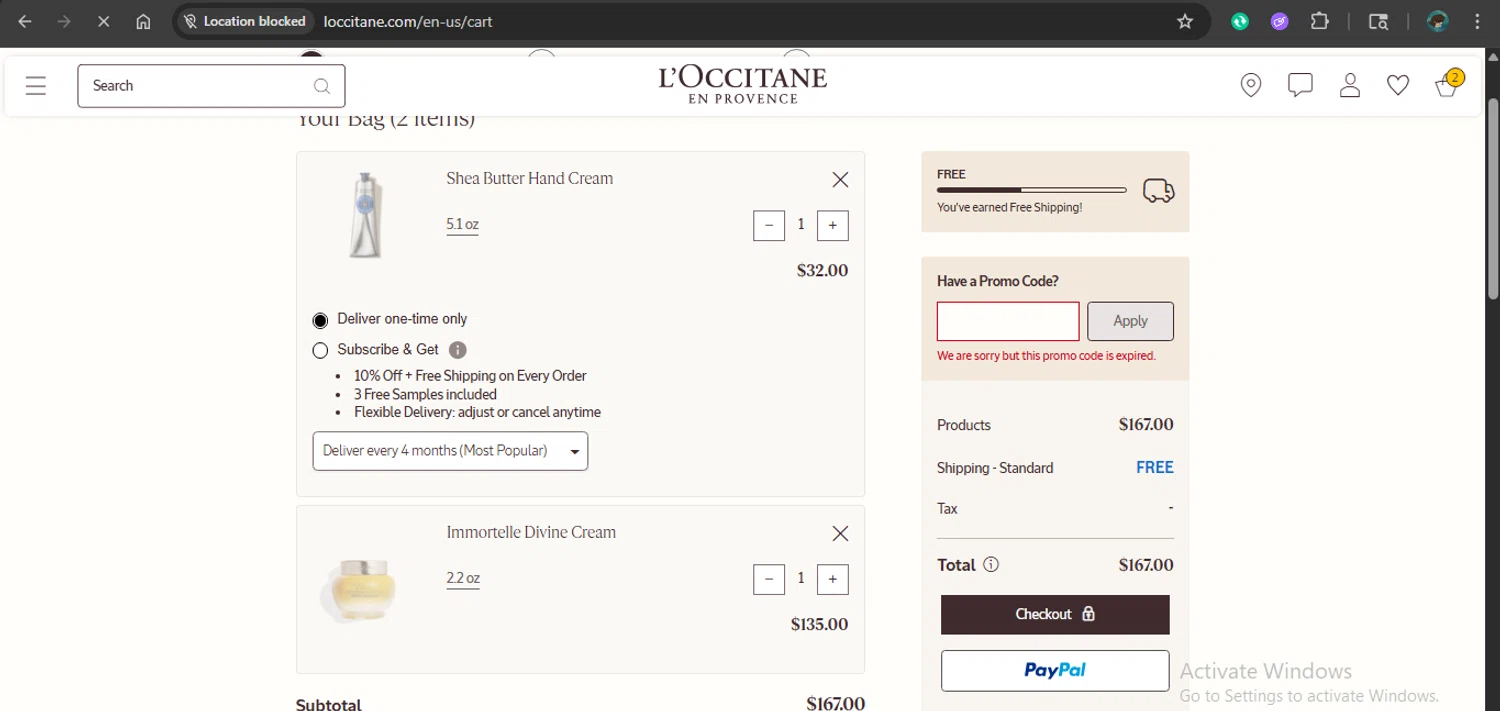Click the expired promo code error message
Screen dimensions: 1500x711
pos(1046,356)
